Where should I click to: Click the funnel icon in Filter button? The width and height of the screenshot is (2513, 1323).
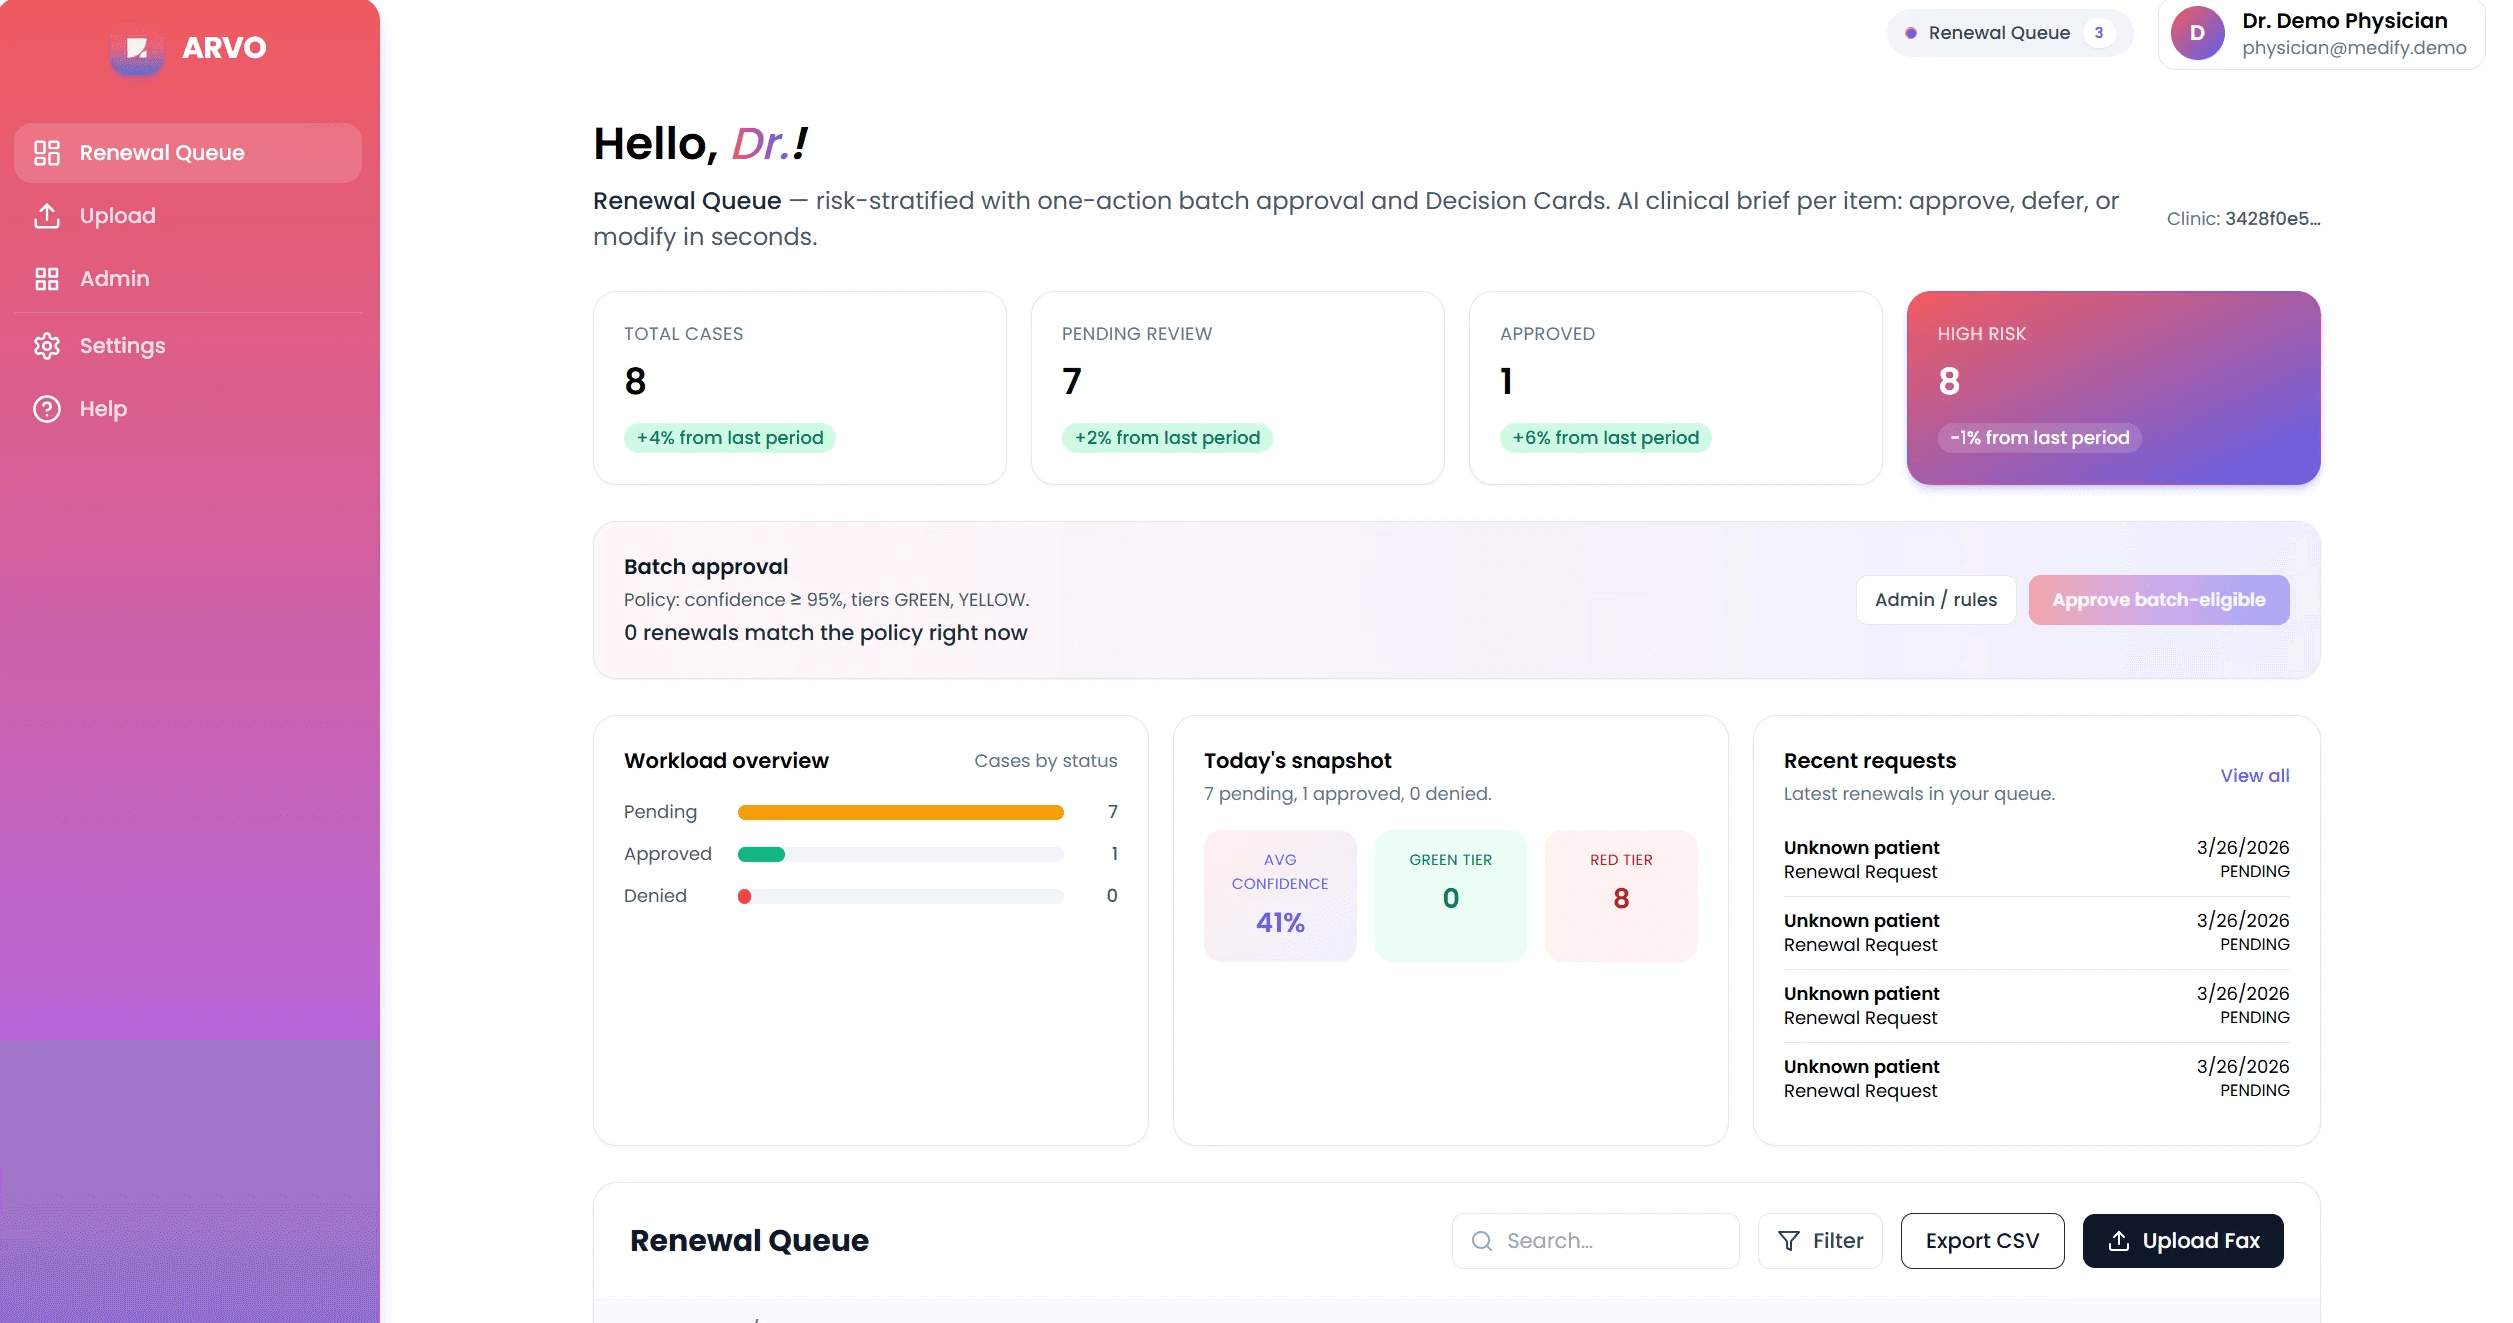pos(1789,1241)
